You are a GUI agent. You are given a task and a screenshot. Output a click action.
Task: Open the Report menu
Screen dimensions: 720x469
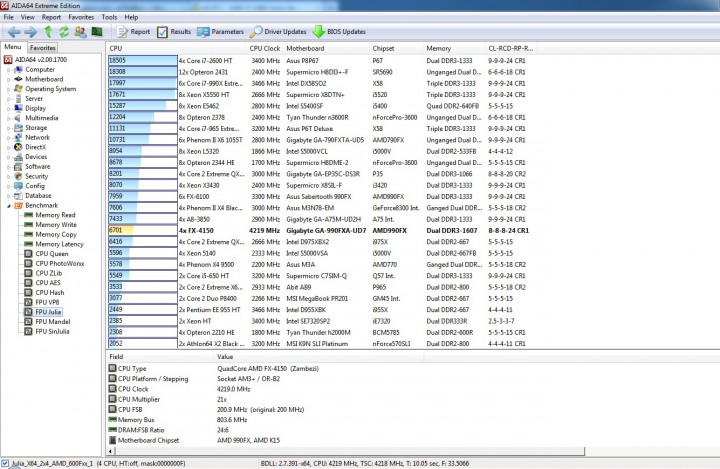pos(51,17)
